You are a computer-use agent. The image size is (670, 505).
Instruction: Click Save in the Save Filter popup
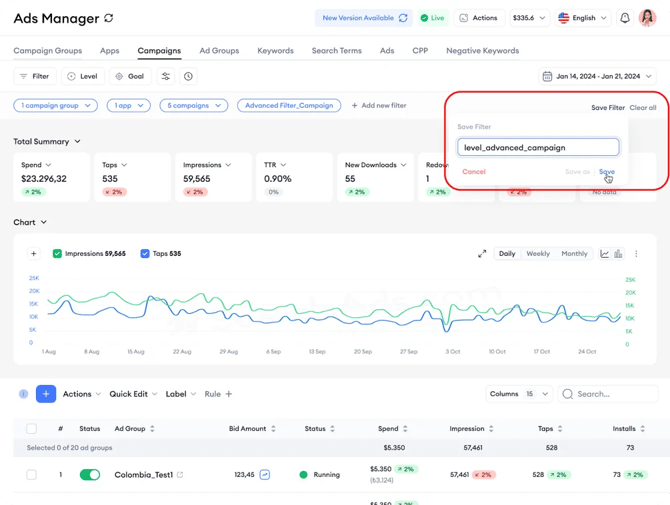pos(606,172)
